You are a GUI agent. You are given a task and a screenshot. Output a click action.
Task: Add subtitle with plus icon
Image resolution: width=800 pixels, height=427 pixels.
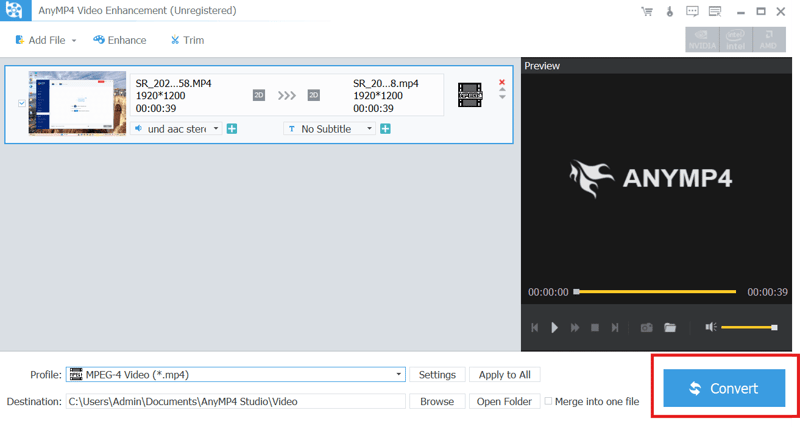pos(385,129)
